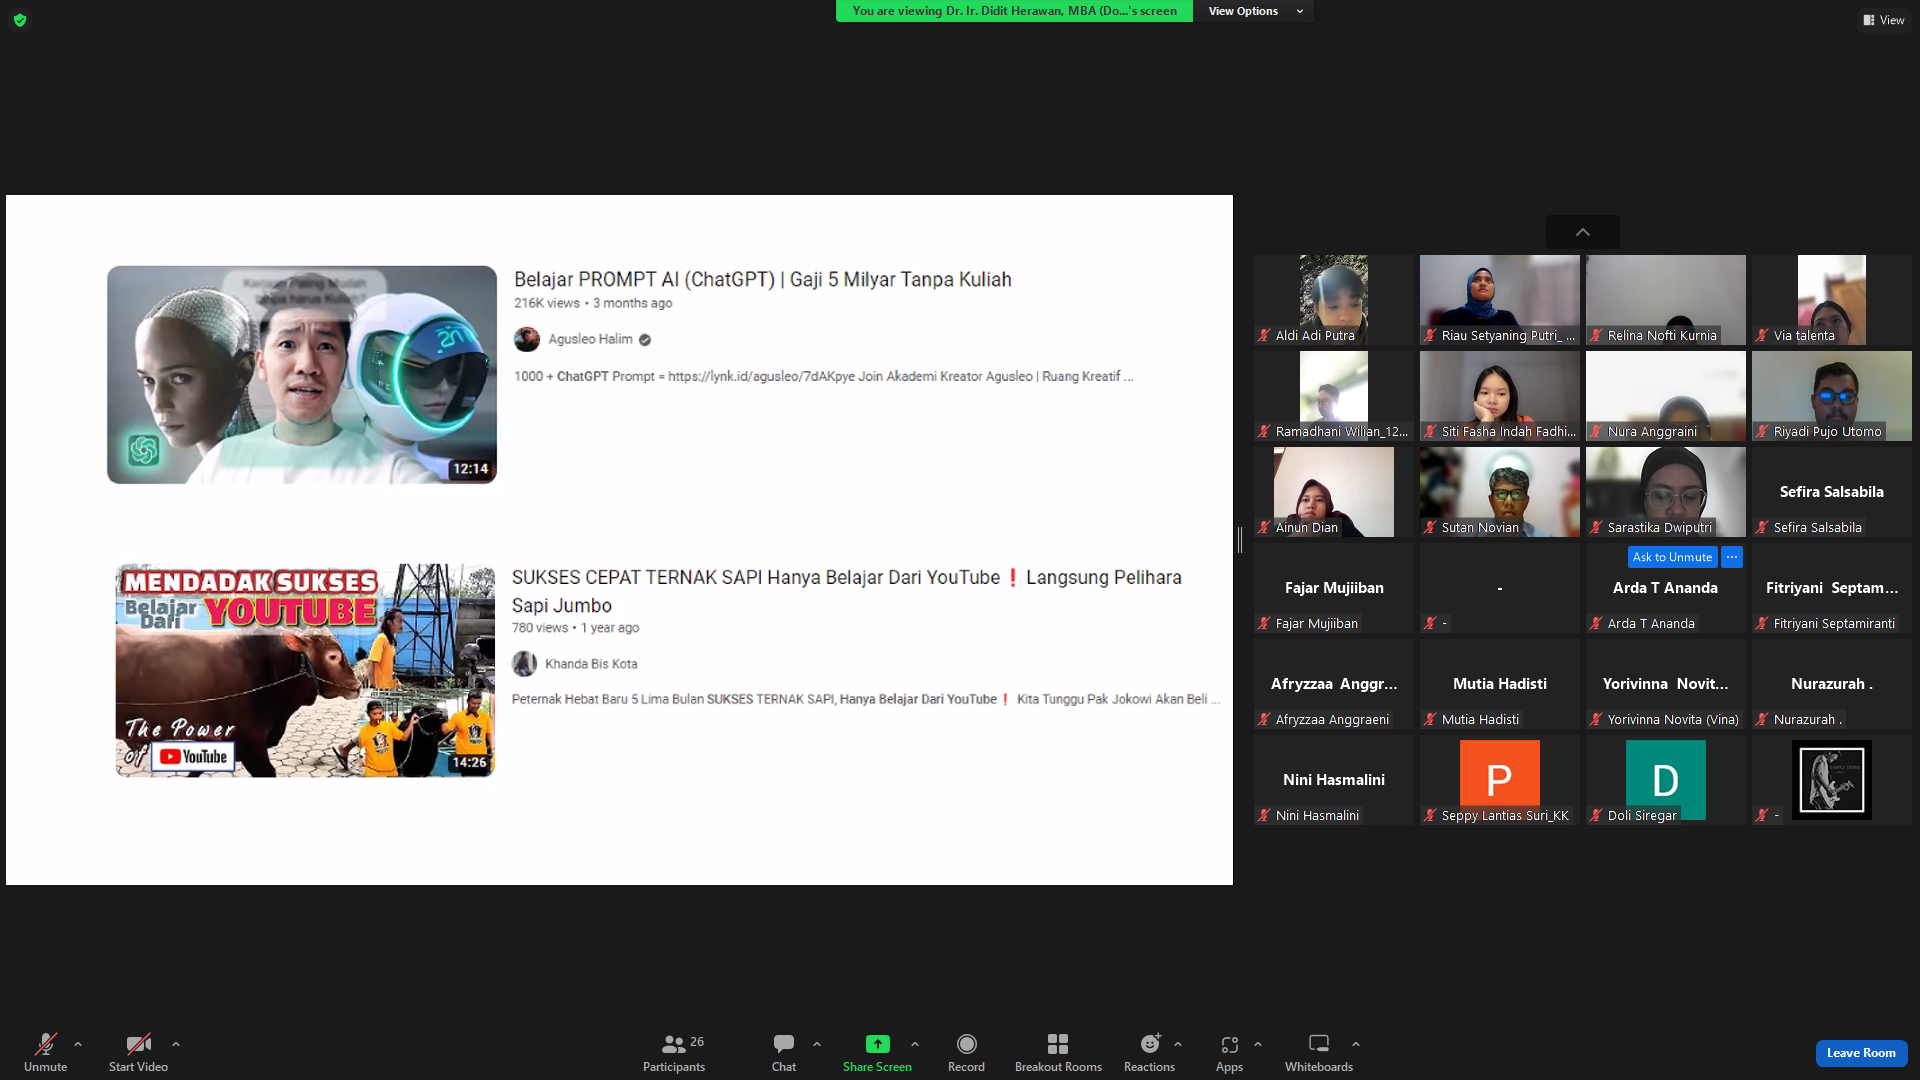Start recording with the Record icon
1920x1080 pixels.
point(966,1044)
